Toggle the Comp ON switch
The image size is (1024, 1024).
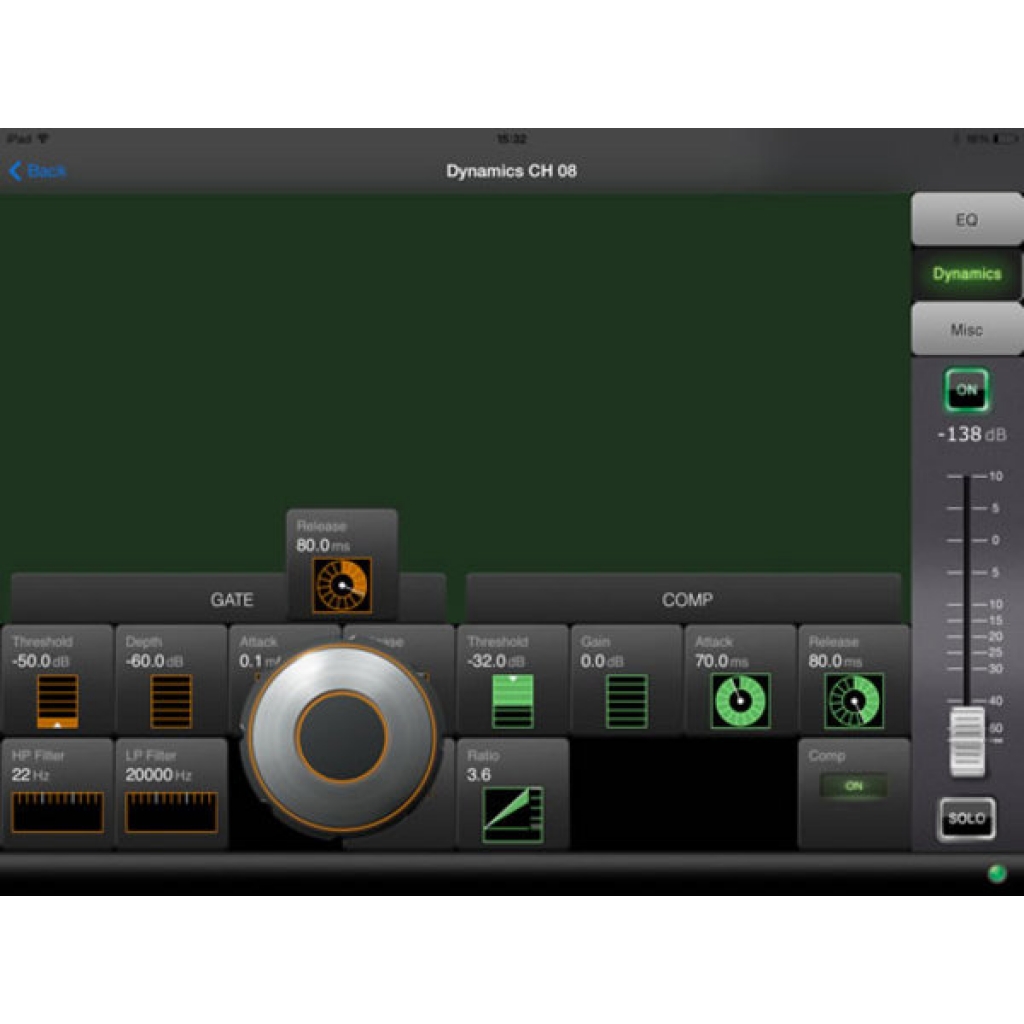click(853, 786)
